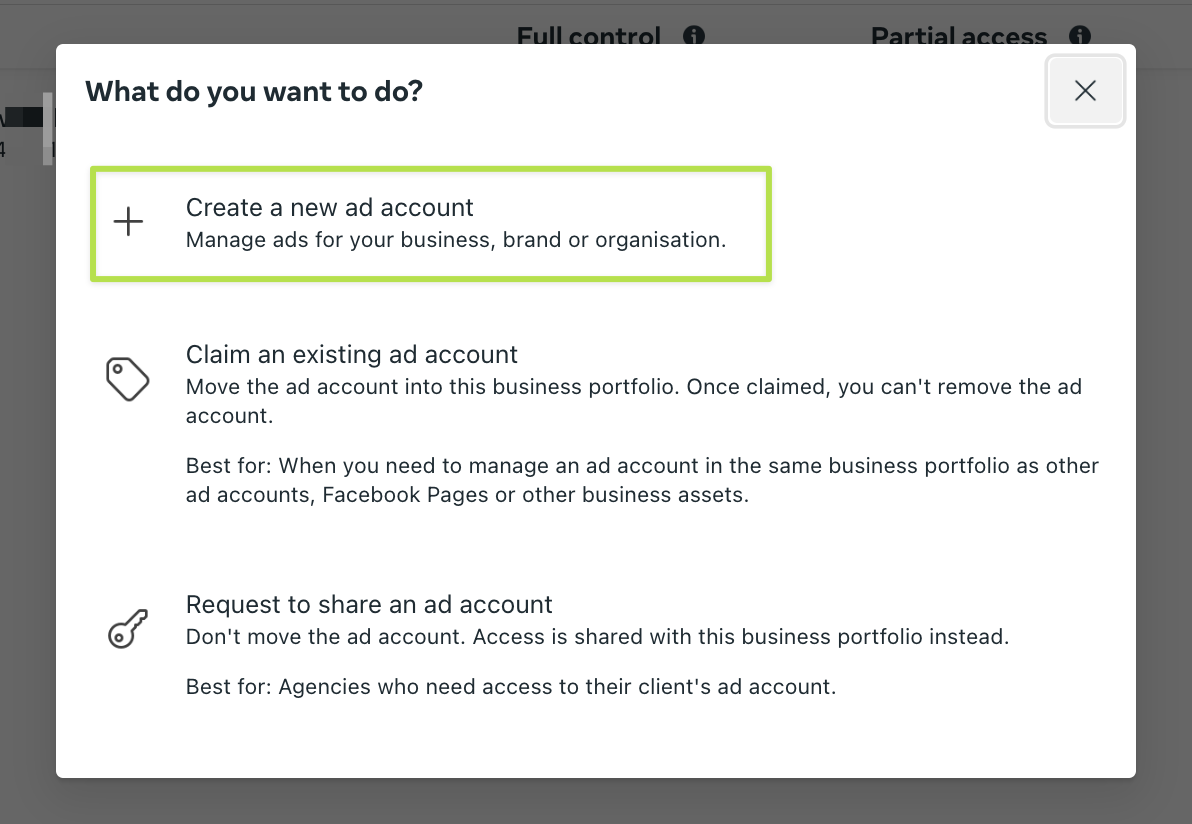Click 'Access is shared with this business portfolio' text
The height and width of the screenshot is (824, 1192).
(x=742, y=636)
